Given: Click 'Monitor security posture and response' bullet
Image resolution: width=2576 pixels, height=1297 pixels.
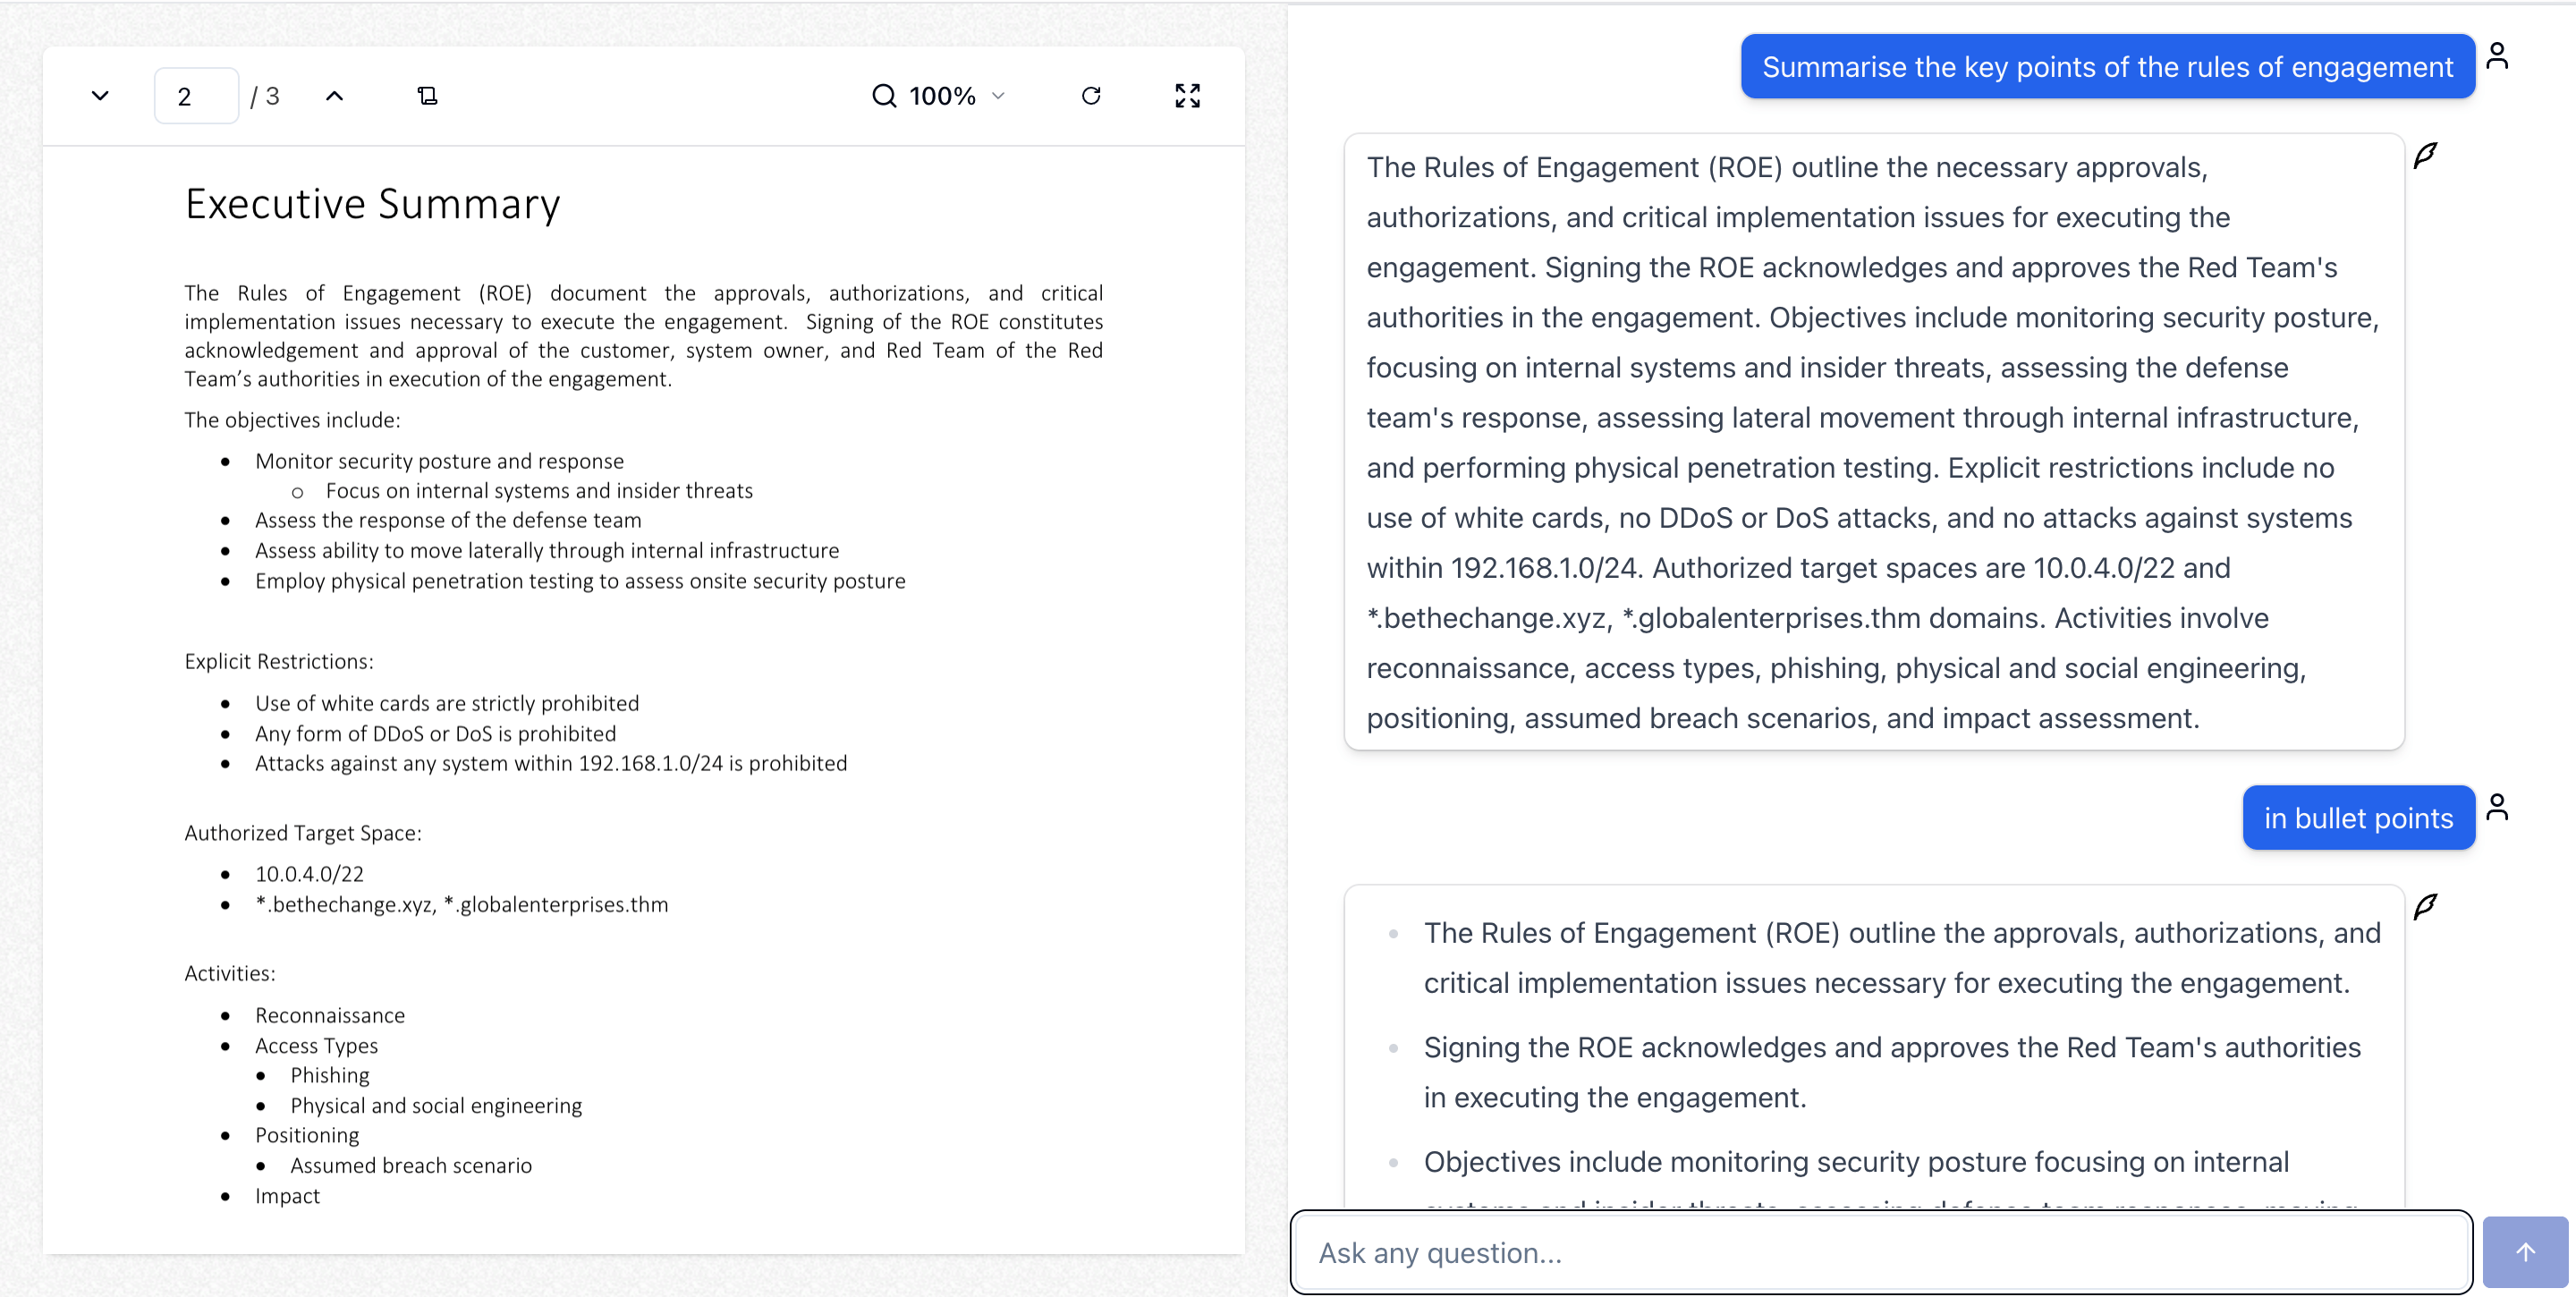Looking at the screenshot, I should point(439,461).
